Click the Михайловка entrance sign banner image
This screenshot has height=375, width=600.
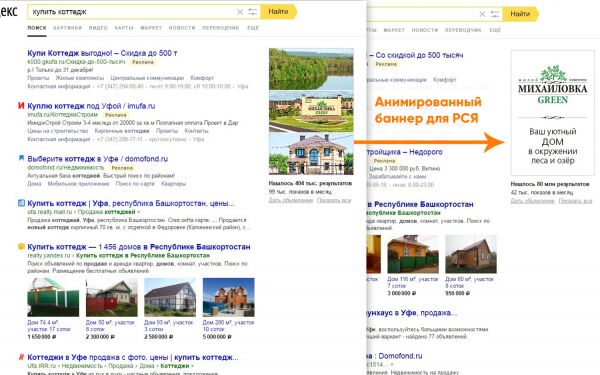point(311,111)
